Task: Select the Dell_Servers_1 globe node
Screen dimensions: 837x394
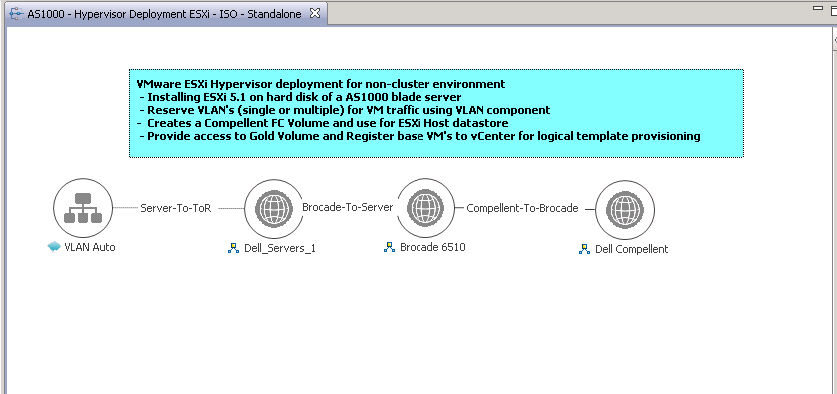Action: [x=274, y=209]
